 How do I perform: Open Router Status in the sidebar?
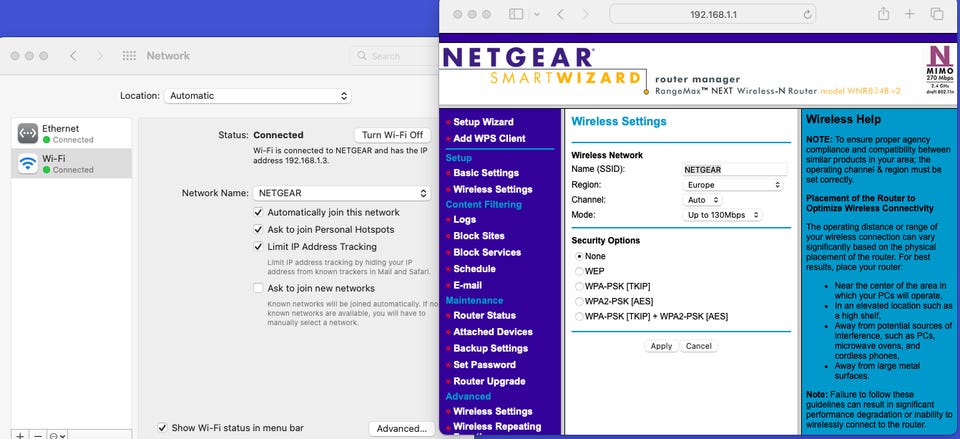click(x=484, y=315)
